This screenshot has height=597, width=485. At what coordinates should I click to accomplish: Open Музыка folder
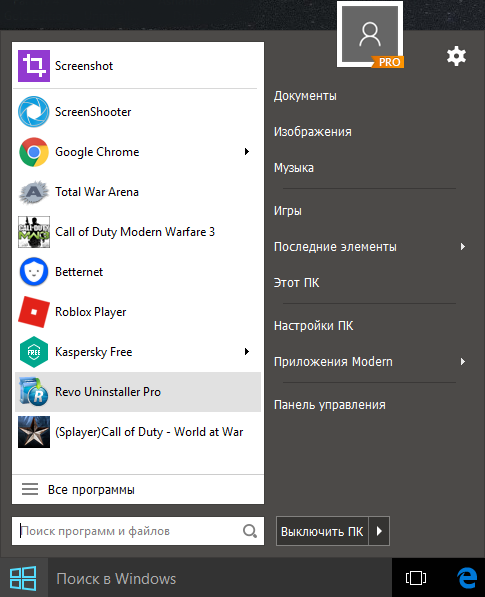(294, 168)
